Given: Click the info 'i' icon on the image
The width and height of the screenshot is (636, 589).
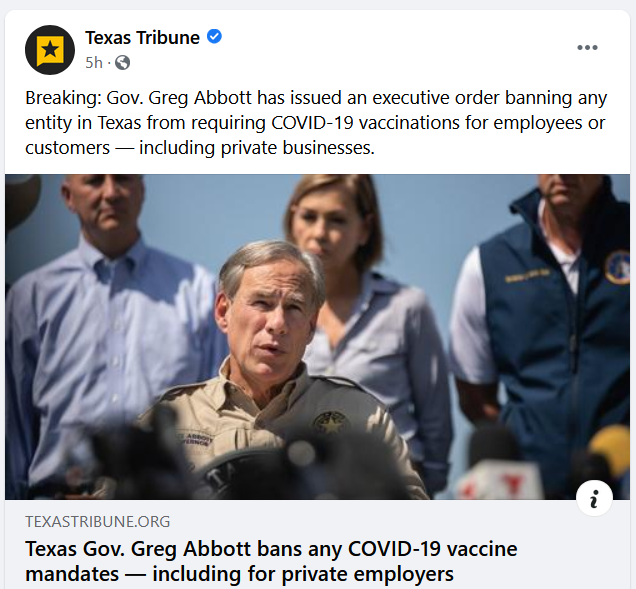Looking at the screenshot, I should pyautogui.click(x=594, y=498).
